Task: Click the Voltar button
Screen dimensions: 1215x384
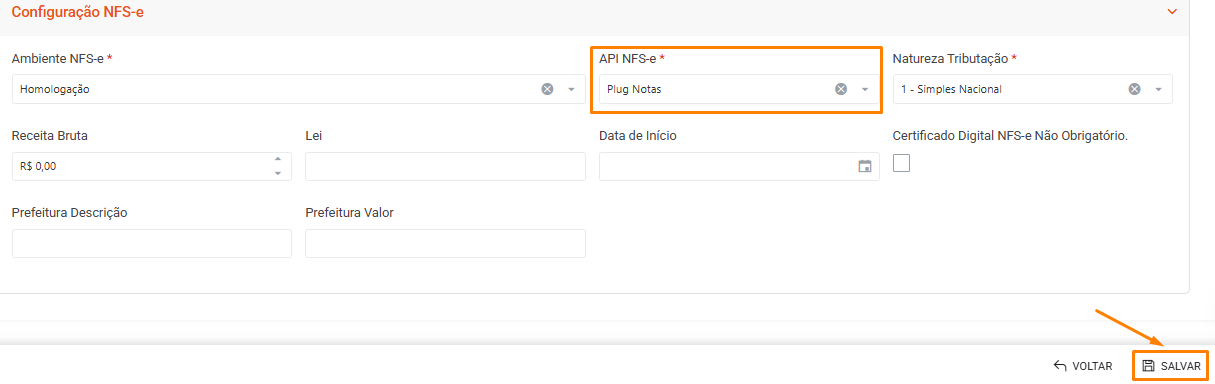Action: pos(1083,366)
